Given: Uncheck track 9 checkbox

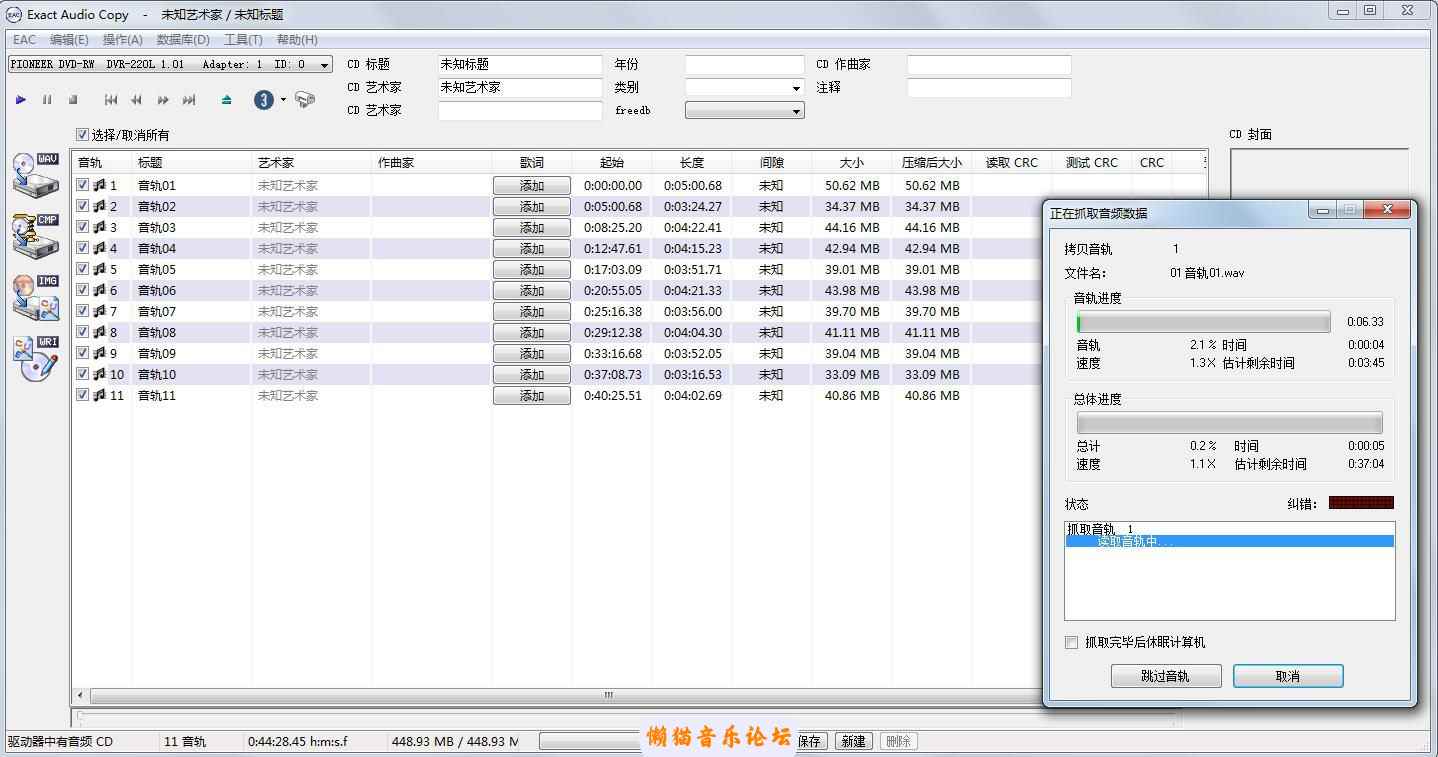Looking at the screenshot, I should click(83, 353).
